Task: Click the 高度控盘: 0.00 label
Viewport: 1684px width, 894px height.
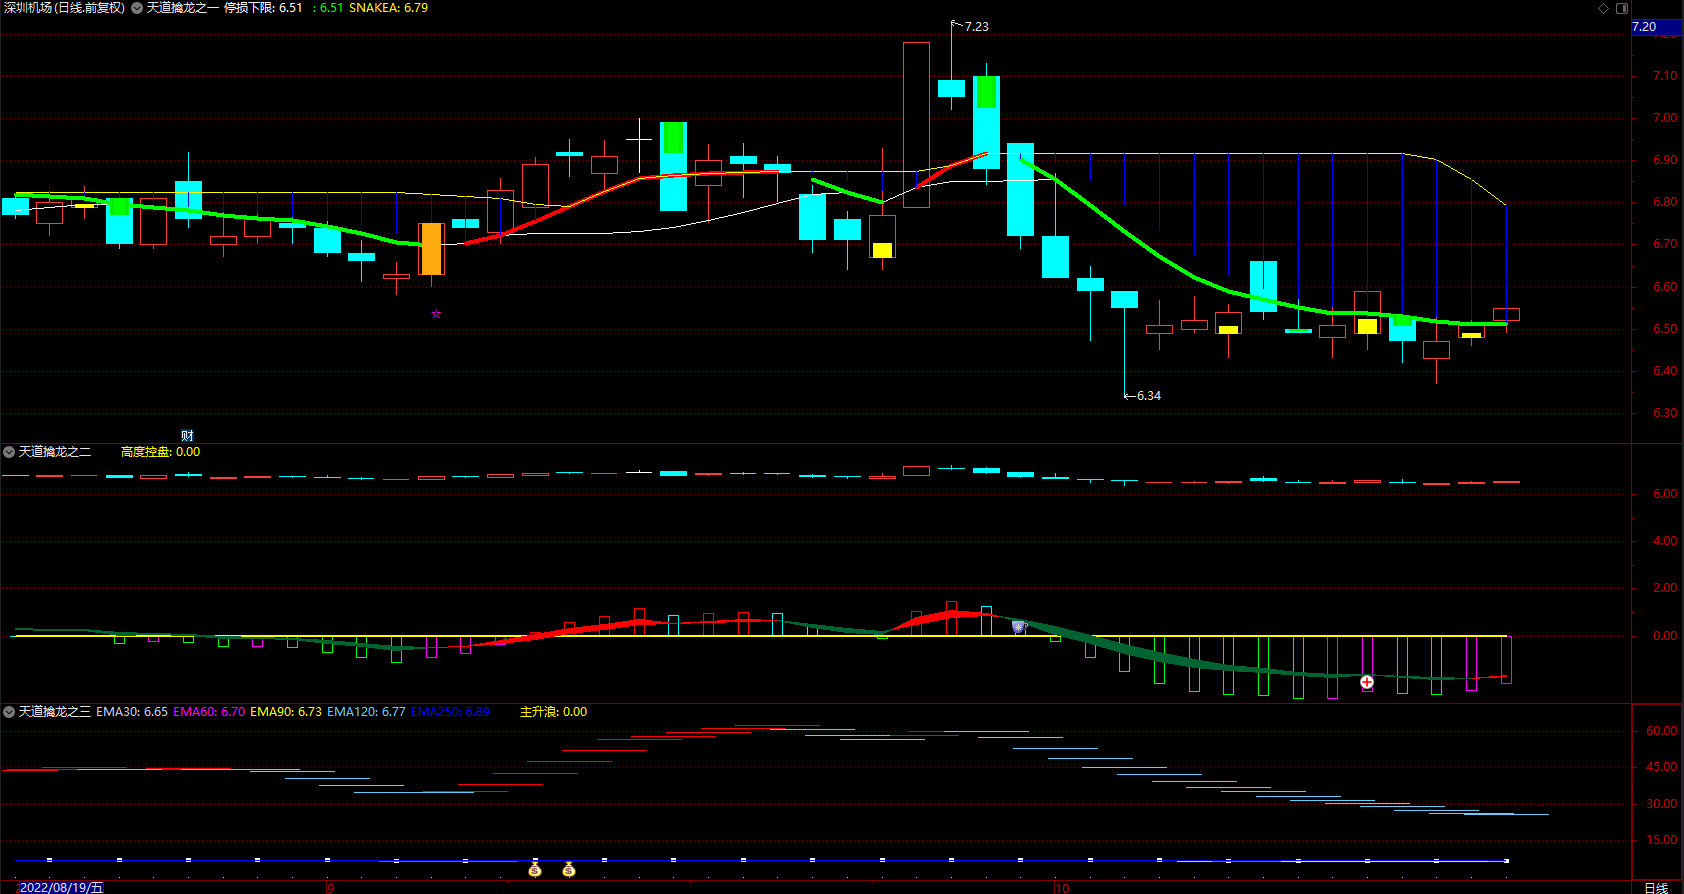Action: (160, 452)
